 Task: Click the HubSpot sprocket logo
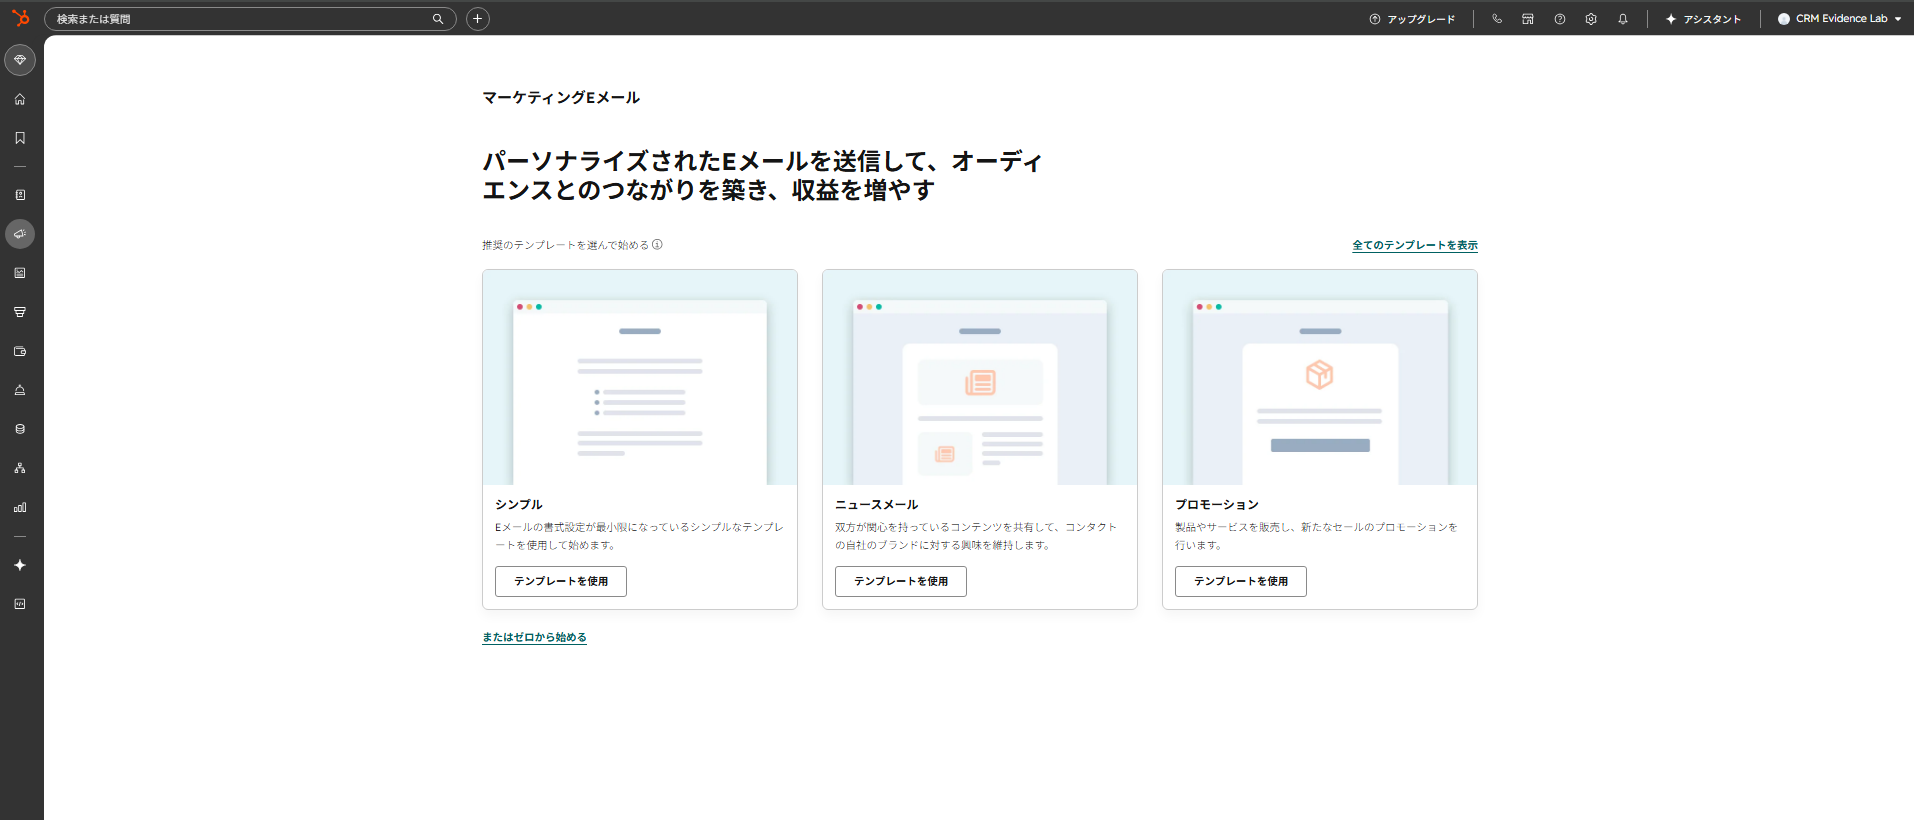20,18
